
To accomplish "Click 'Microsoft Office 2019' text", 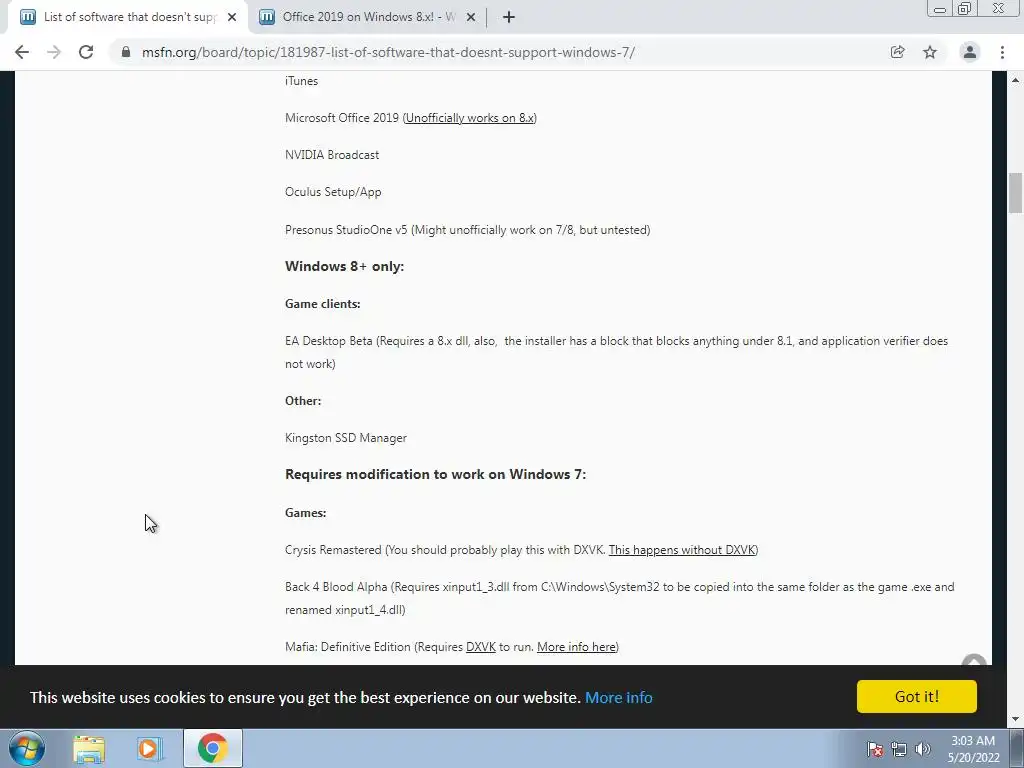I will (x=342, y=118).
